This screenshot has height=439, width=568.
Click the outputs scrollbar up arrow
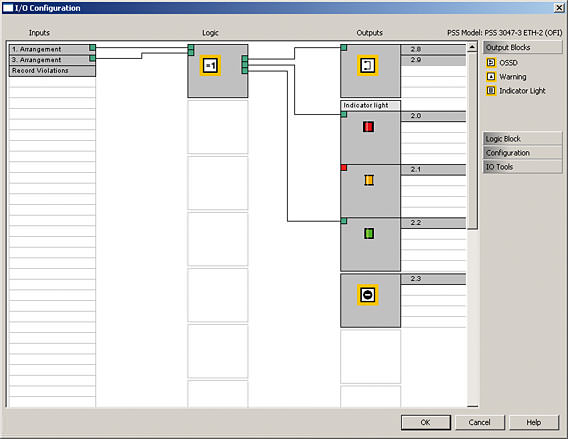(x=472, y=47)
